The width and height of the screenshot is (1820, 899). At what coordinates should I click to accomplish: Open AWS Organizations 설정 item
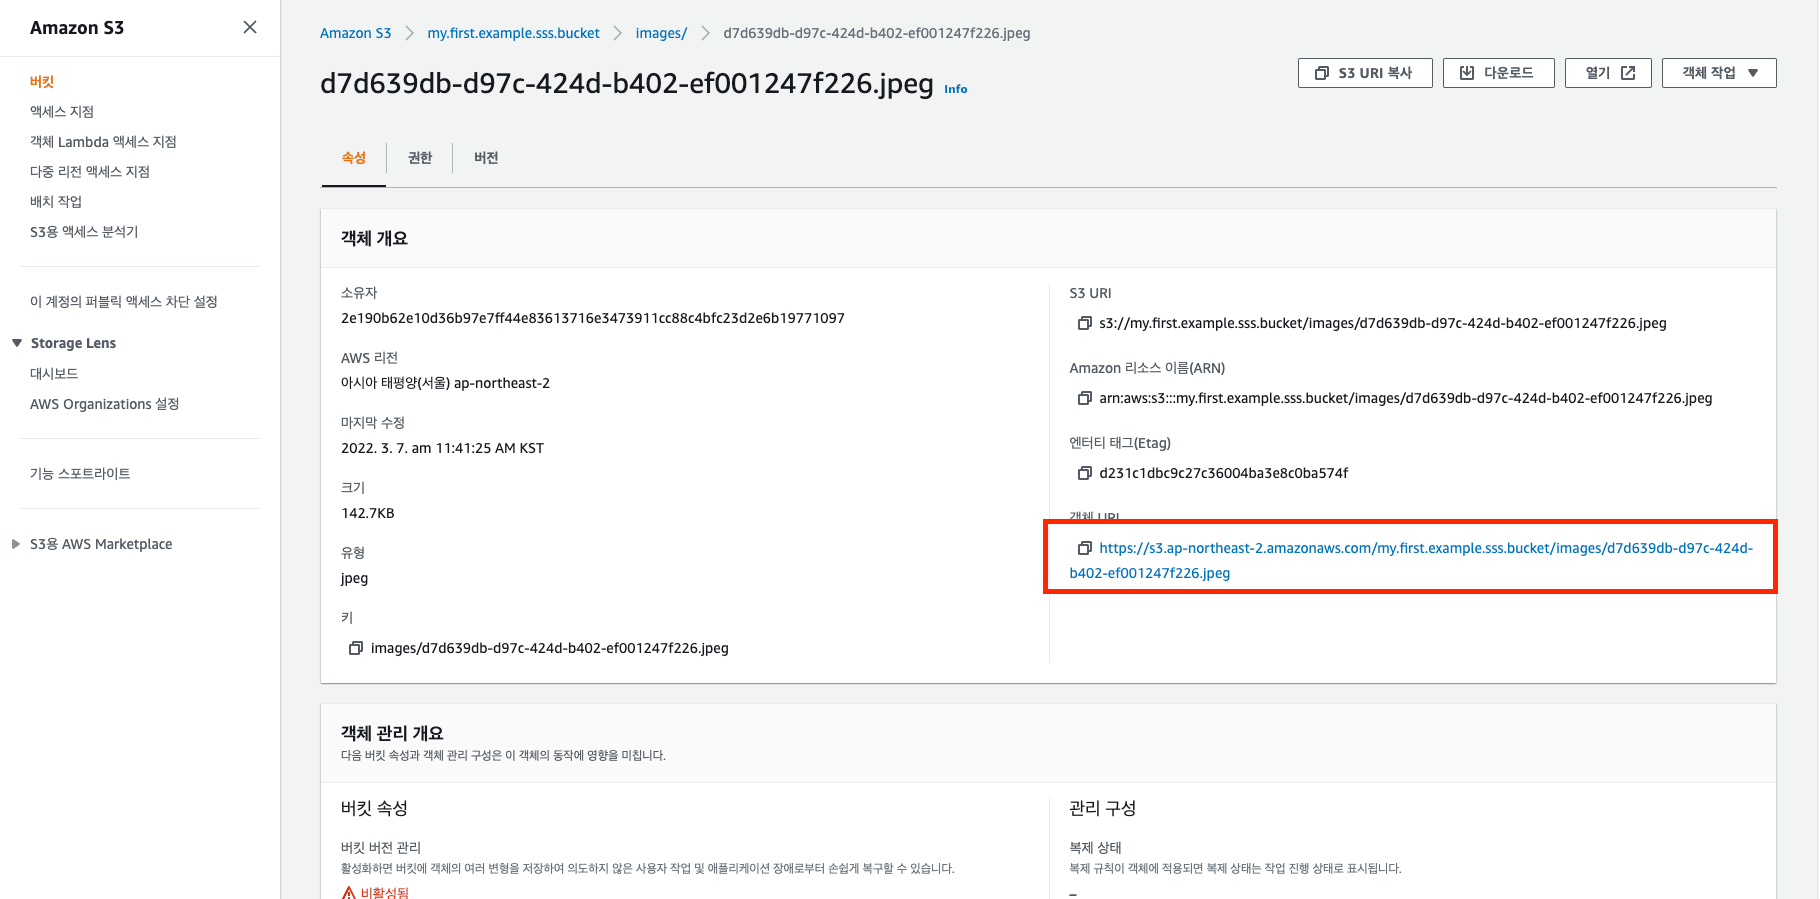[105, 404]
